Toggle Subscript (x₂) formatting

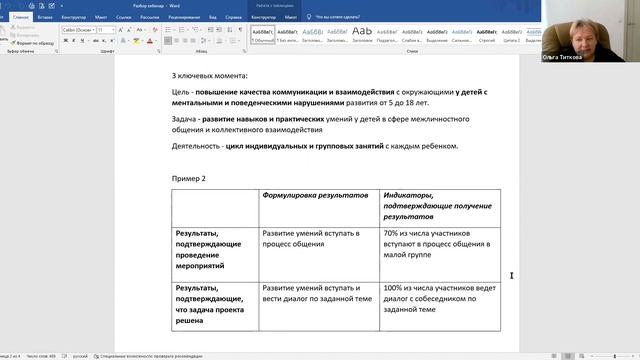tap(104, 41)
